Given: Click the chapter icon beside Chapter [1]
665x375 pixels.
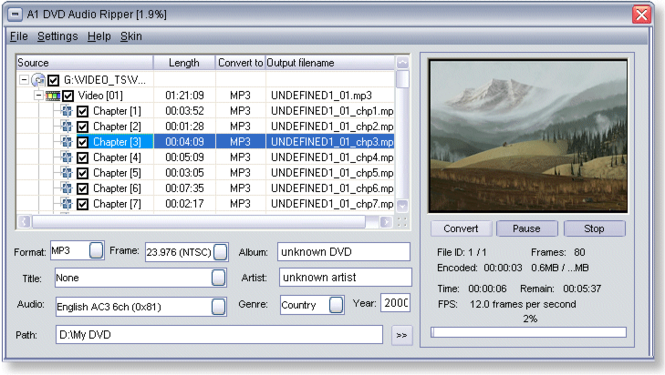Looking at the screenshot, I should coord(67,111).
